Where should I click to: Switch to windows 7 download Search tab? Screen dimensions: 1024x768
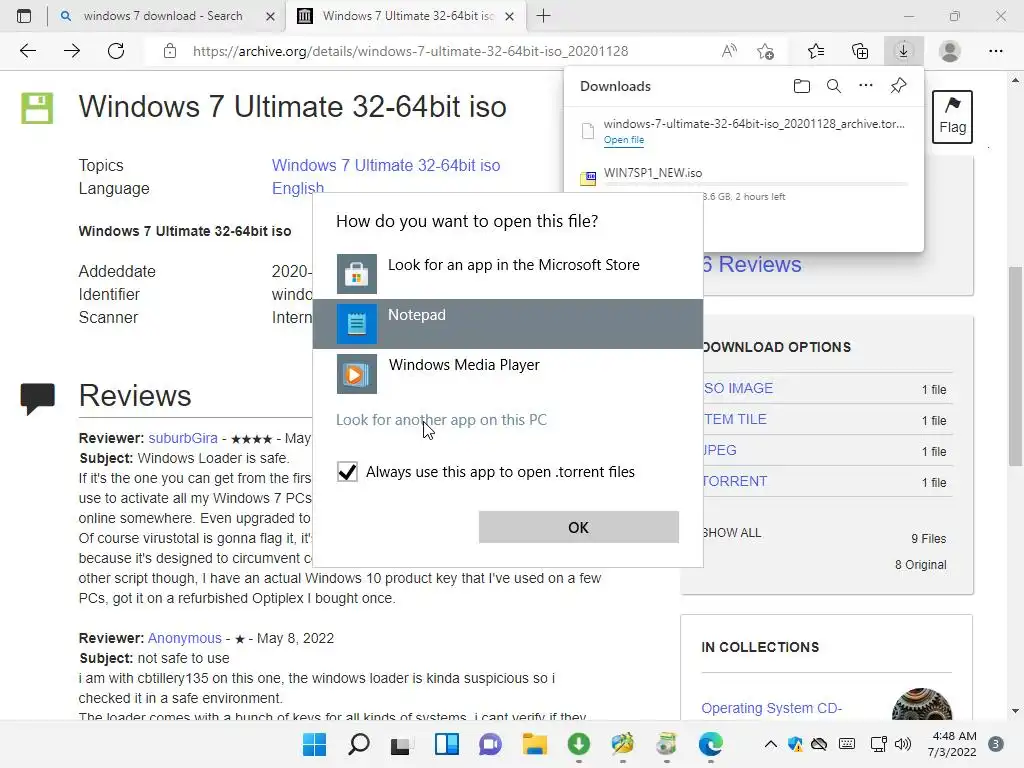(x=163, y=16)
